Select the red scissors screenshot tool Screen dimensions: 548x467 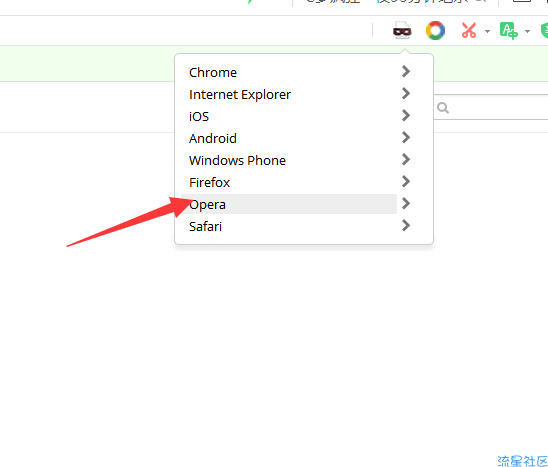tap(469, 30)
